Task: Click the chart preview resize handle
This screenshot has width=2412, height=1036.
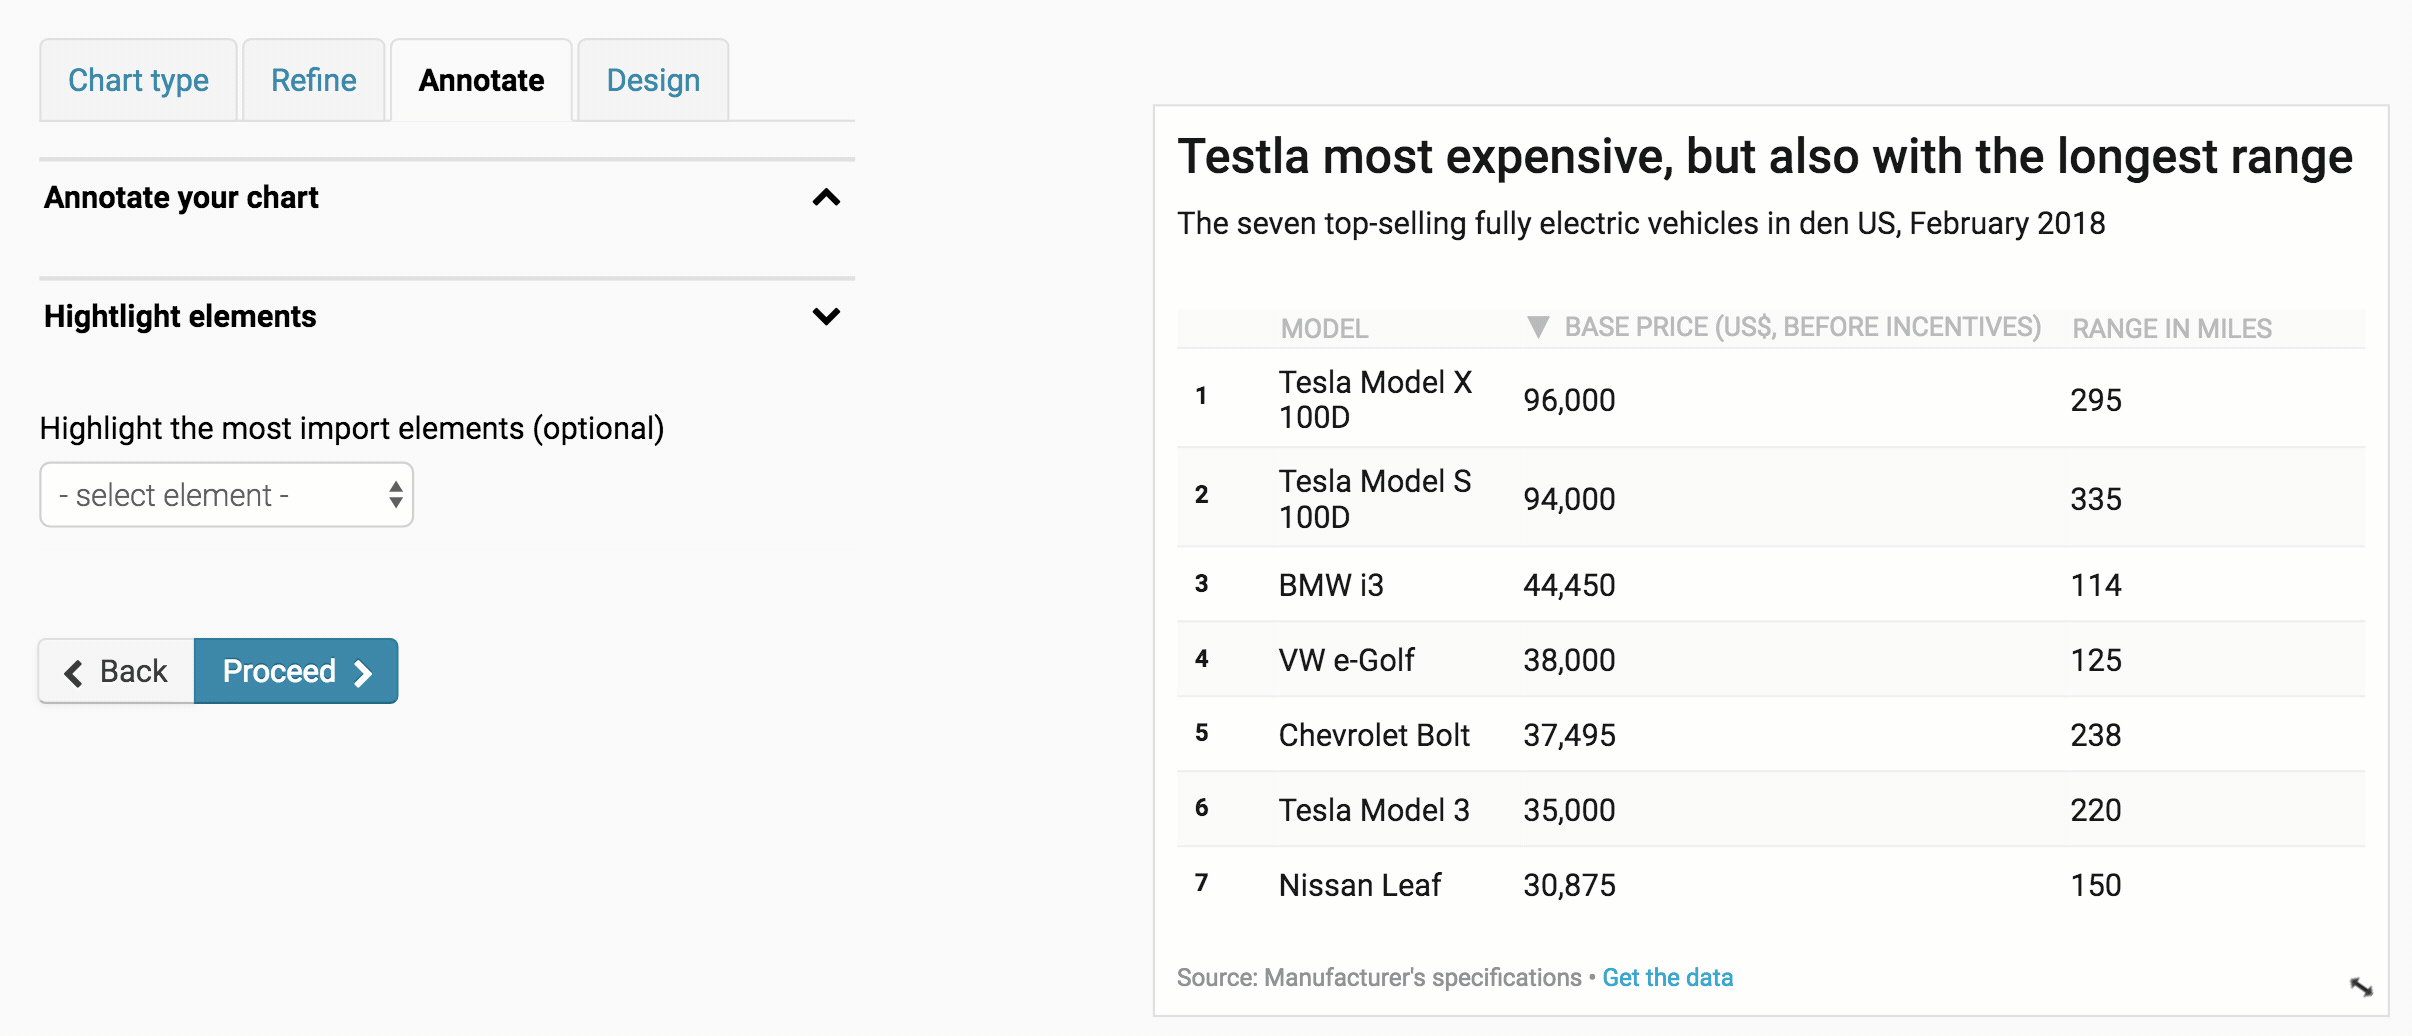Action: click(2360, 987)
